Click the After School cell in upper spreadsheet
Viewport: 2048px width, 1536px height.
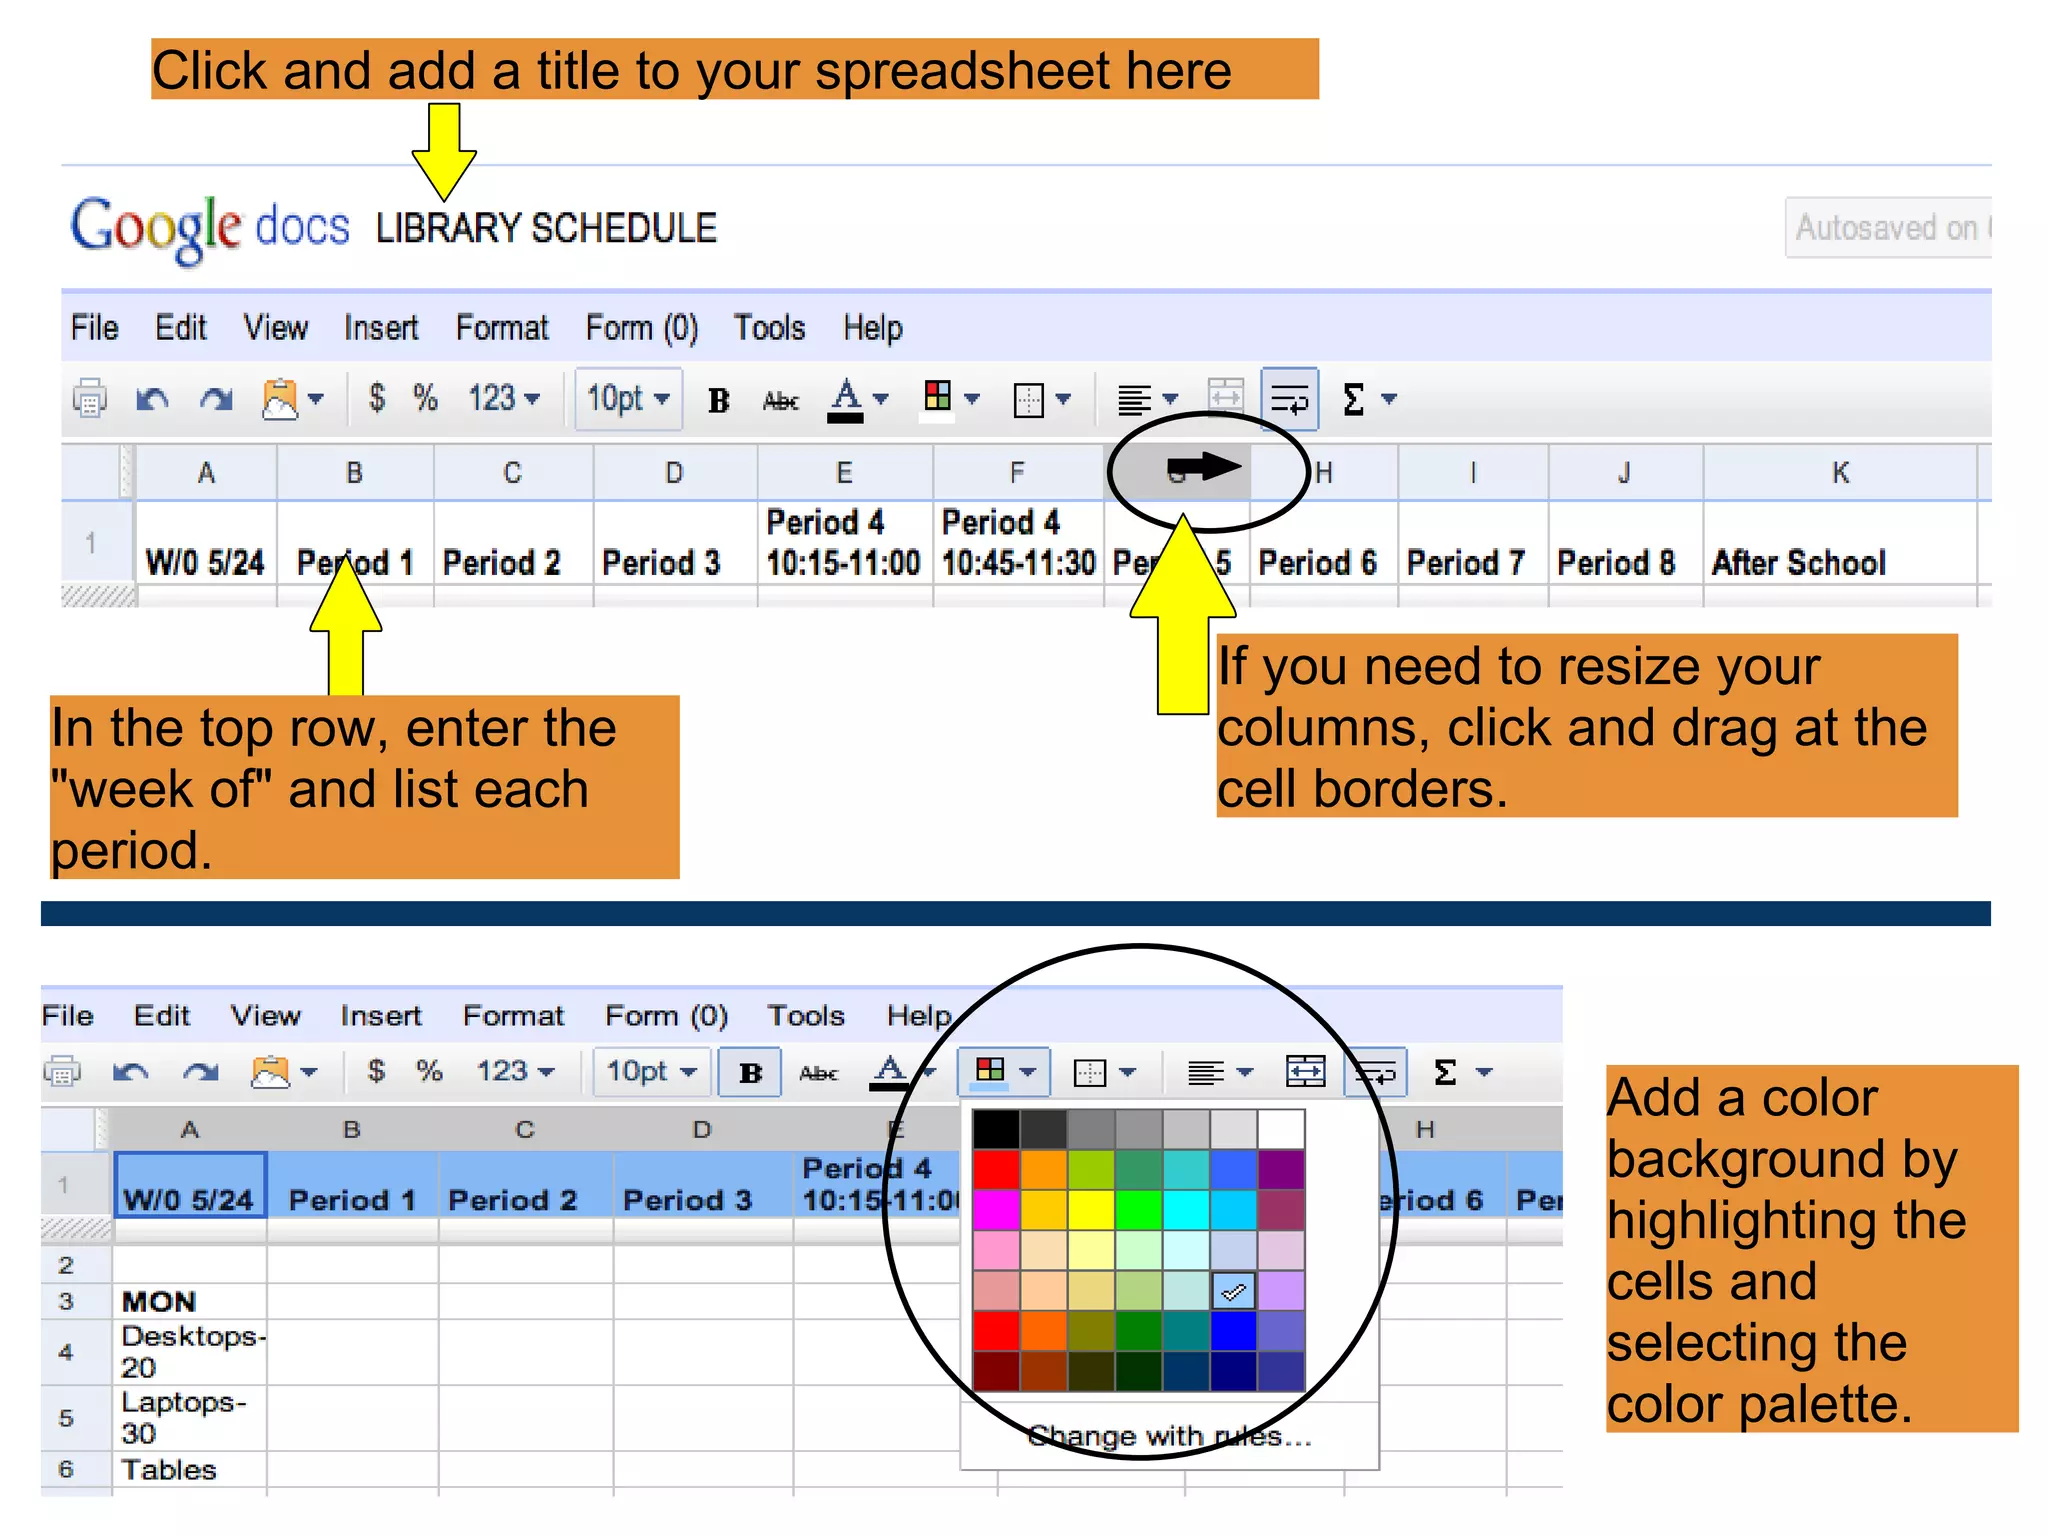pos(1840,543)
